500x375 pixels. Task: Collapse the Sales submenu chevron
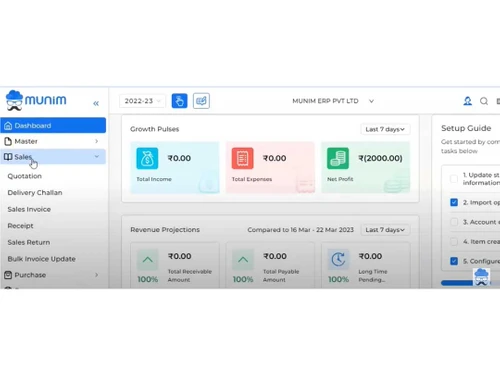point(97,156)
